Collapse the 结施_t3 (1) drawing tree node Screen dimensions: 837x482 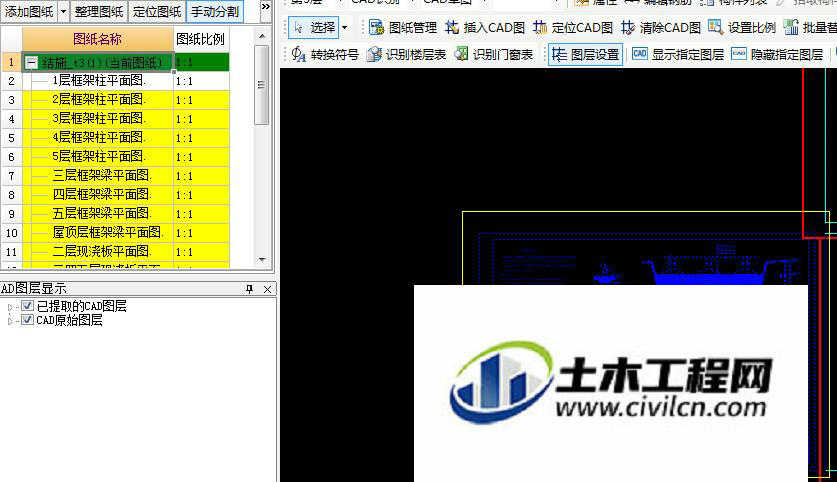[31, 62]
